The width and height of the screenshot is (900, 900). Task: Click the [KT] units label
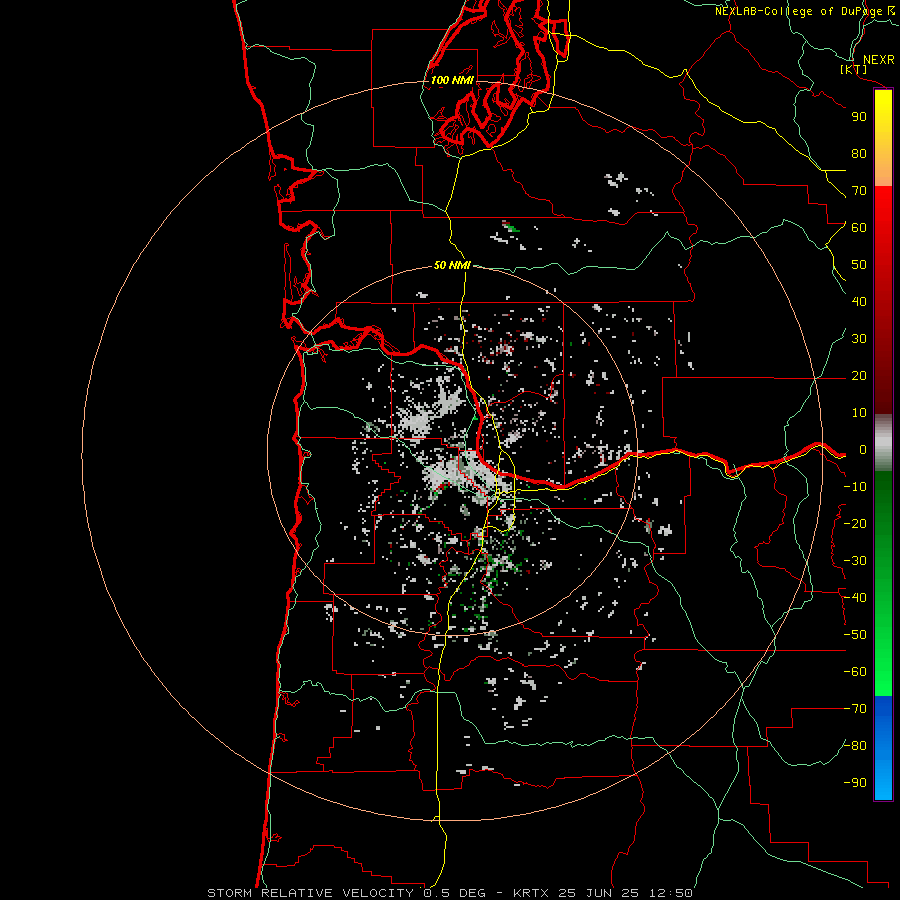click(854, 69)
